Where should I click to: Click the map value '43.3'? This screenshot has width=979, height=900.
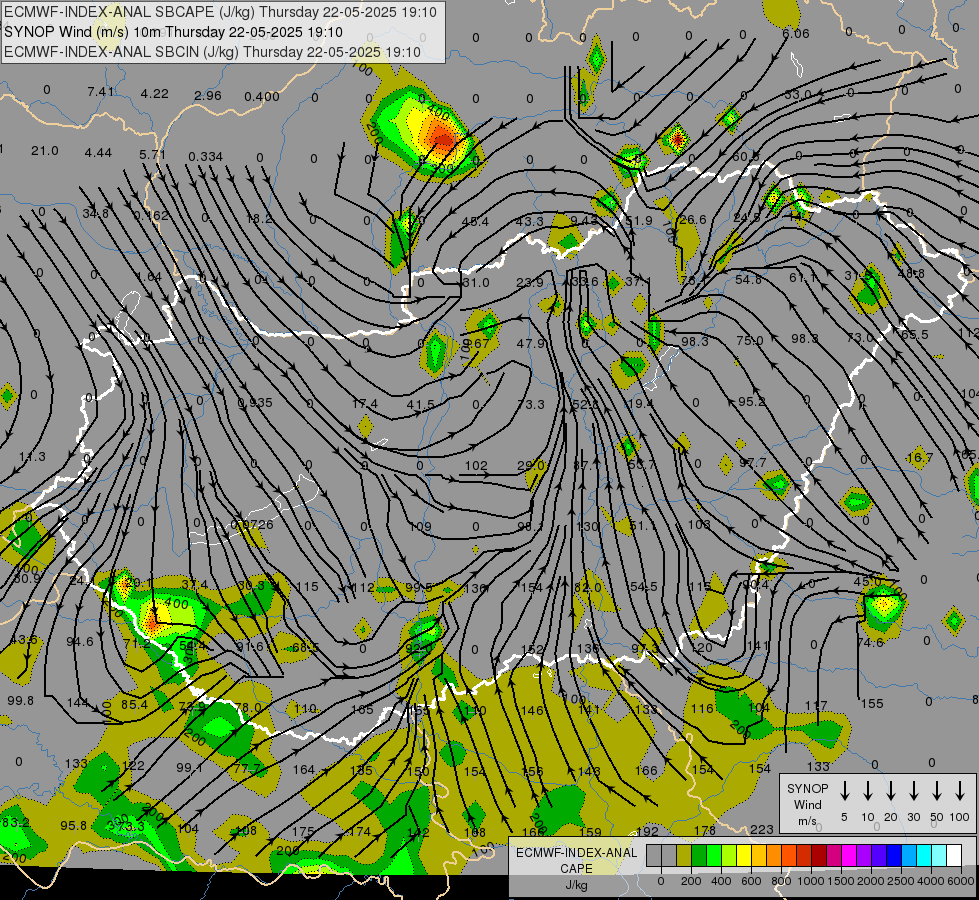click(x=529, y=222)
